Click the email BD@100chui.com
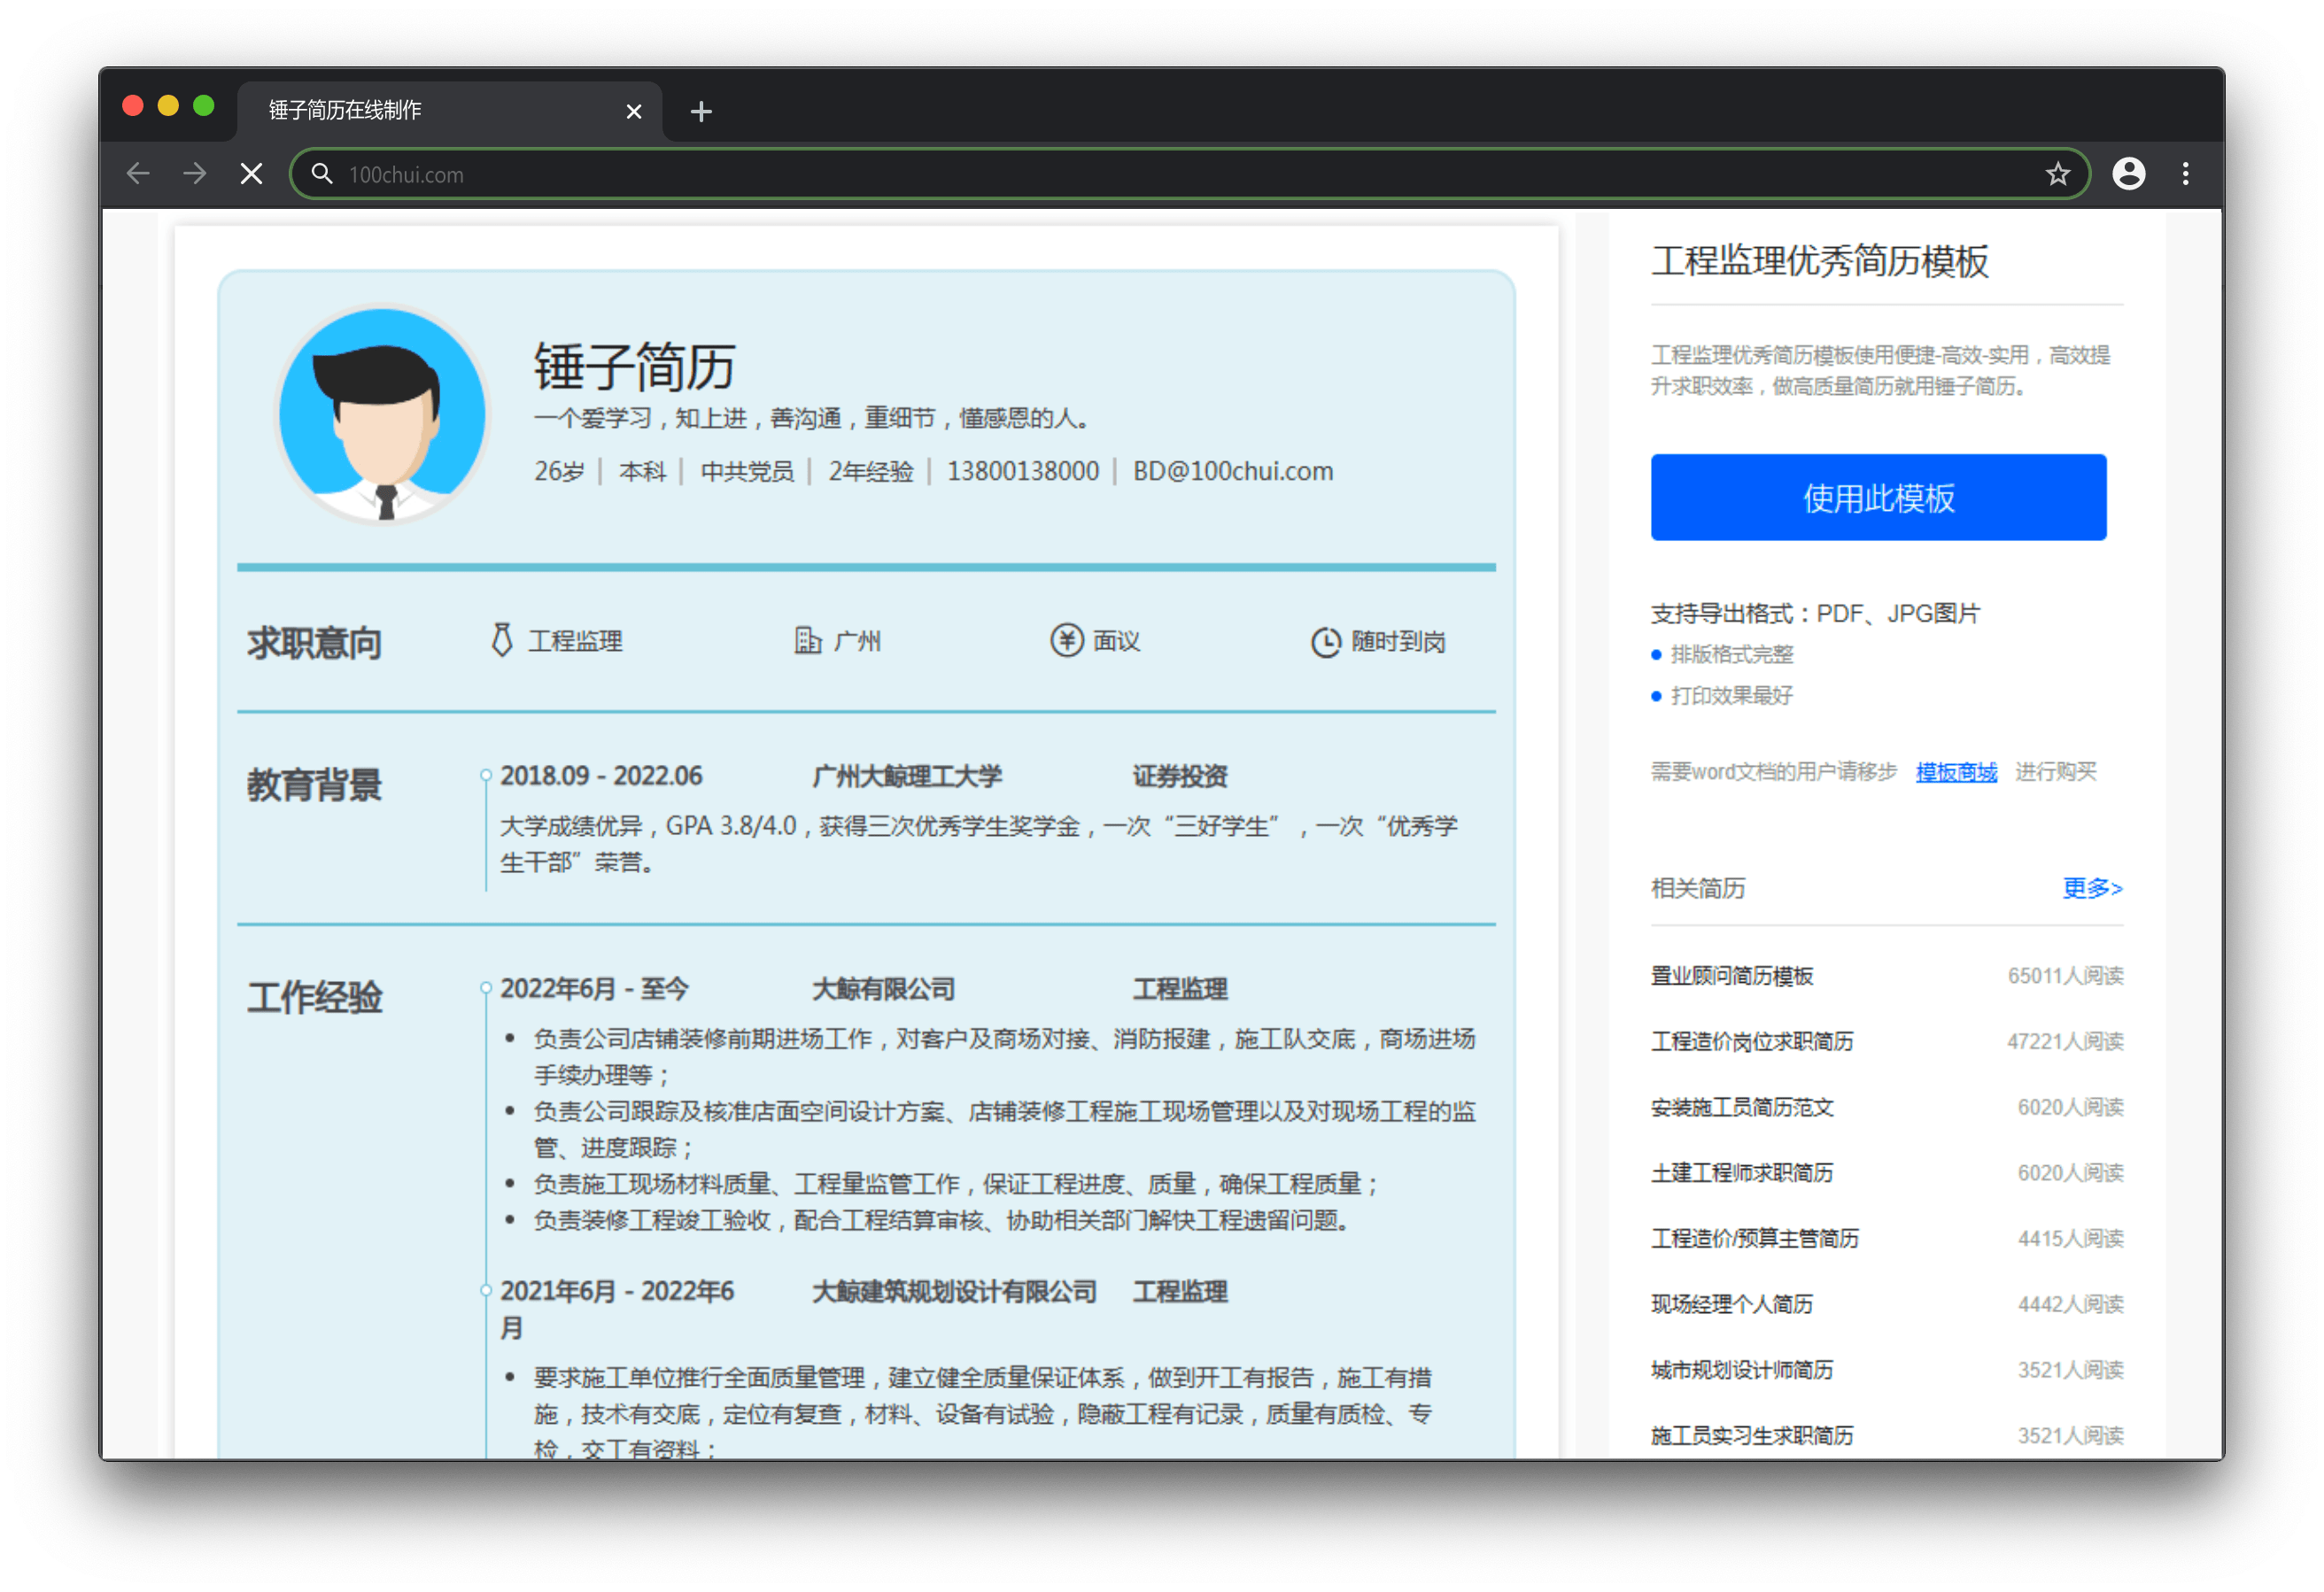Screen dimensions: 2324x1592 1232,471
